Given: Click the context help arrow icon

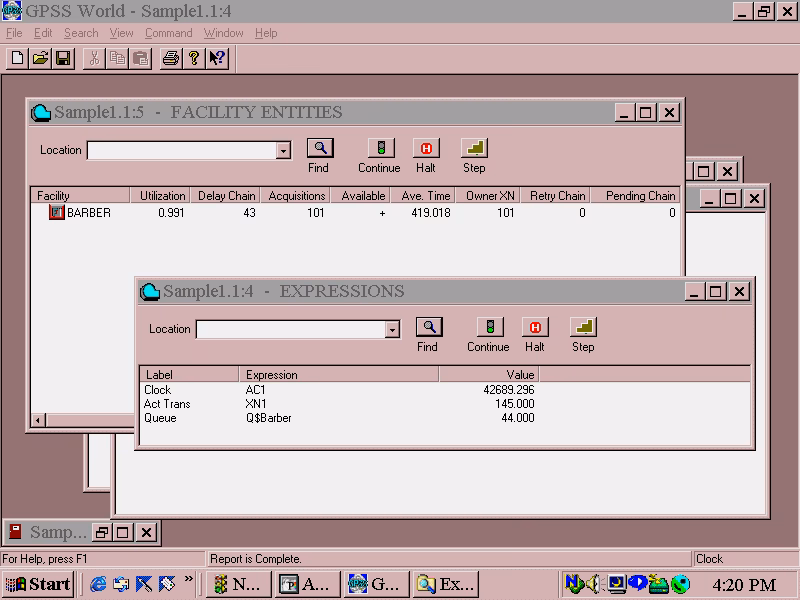Looking at the screenshot, I should (217, 58).
